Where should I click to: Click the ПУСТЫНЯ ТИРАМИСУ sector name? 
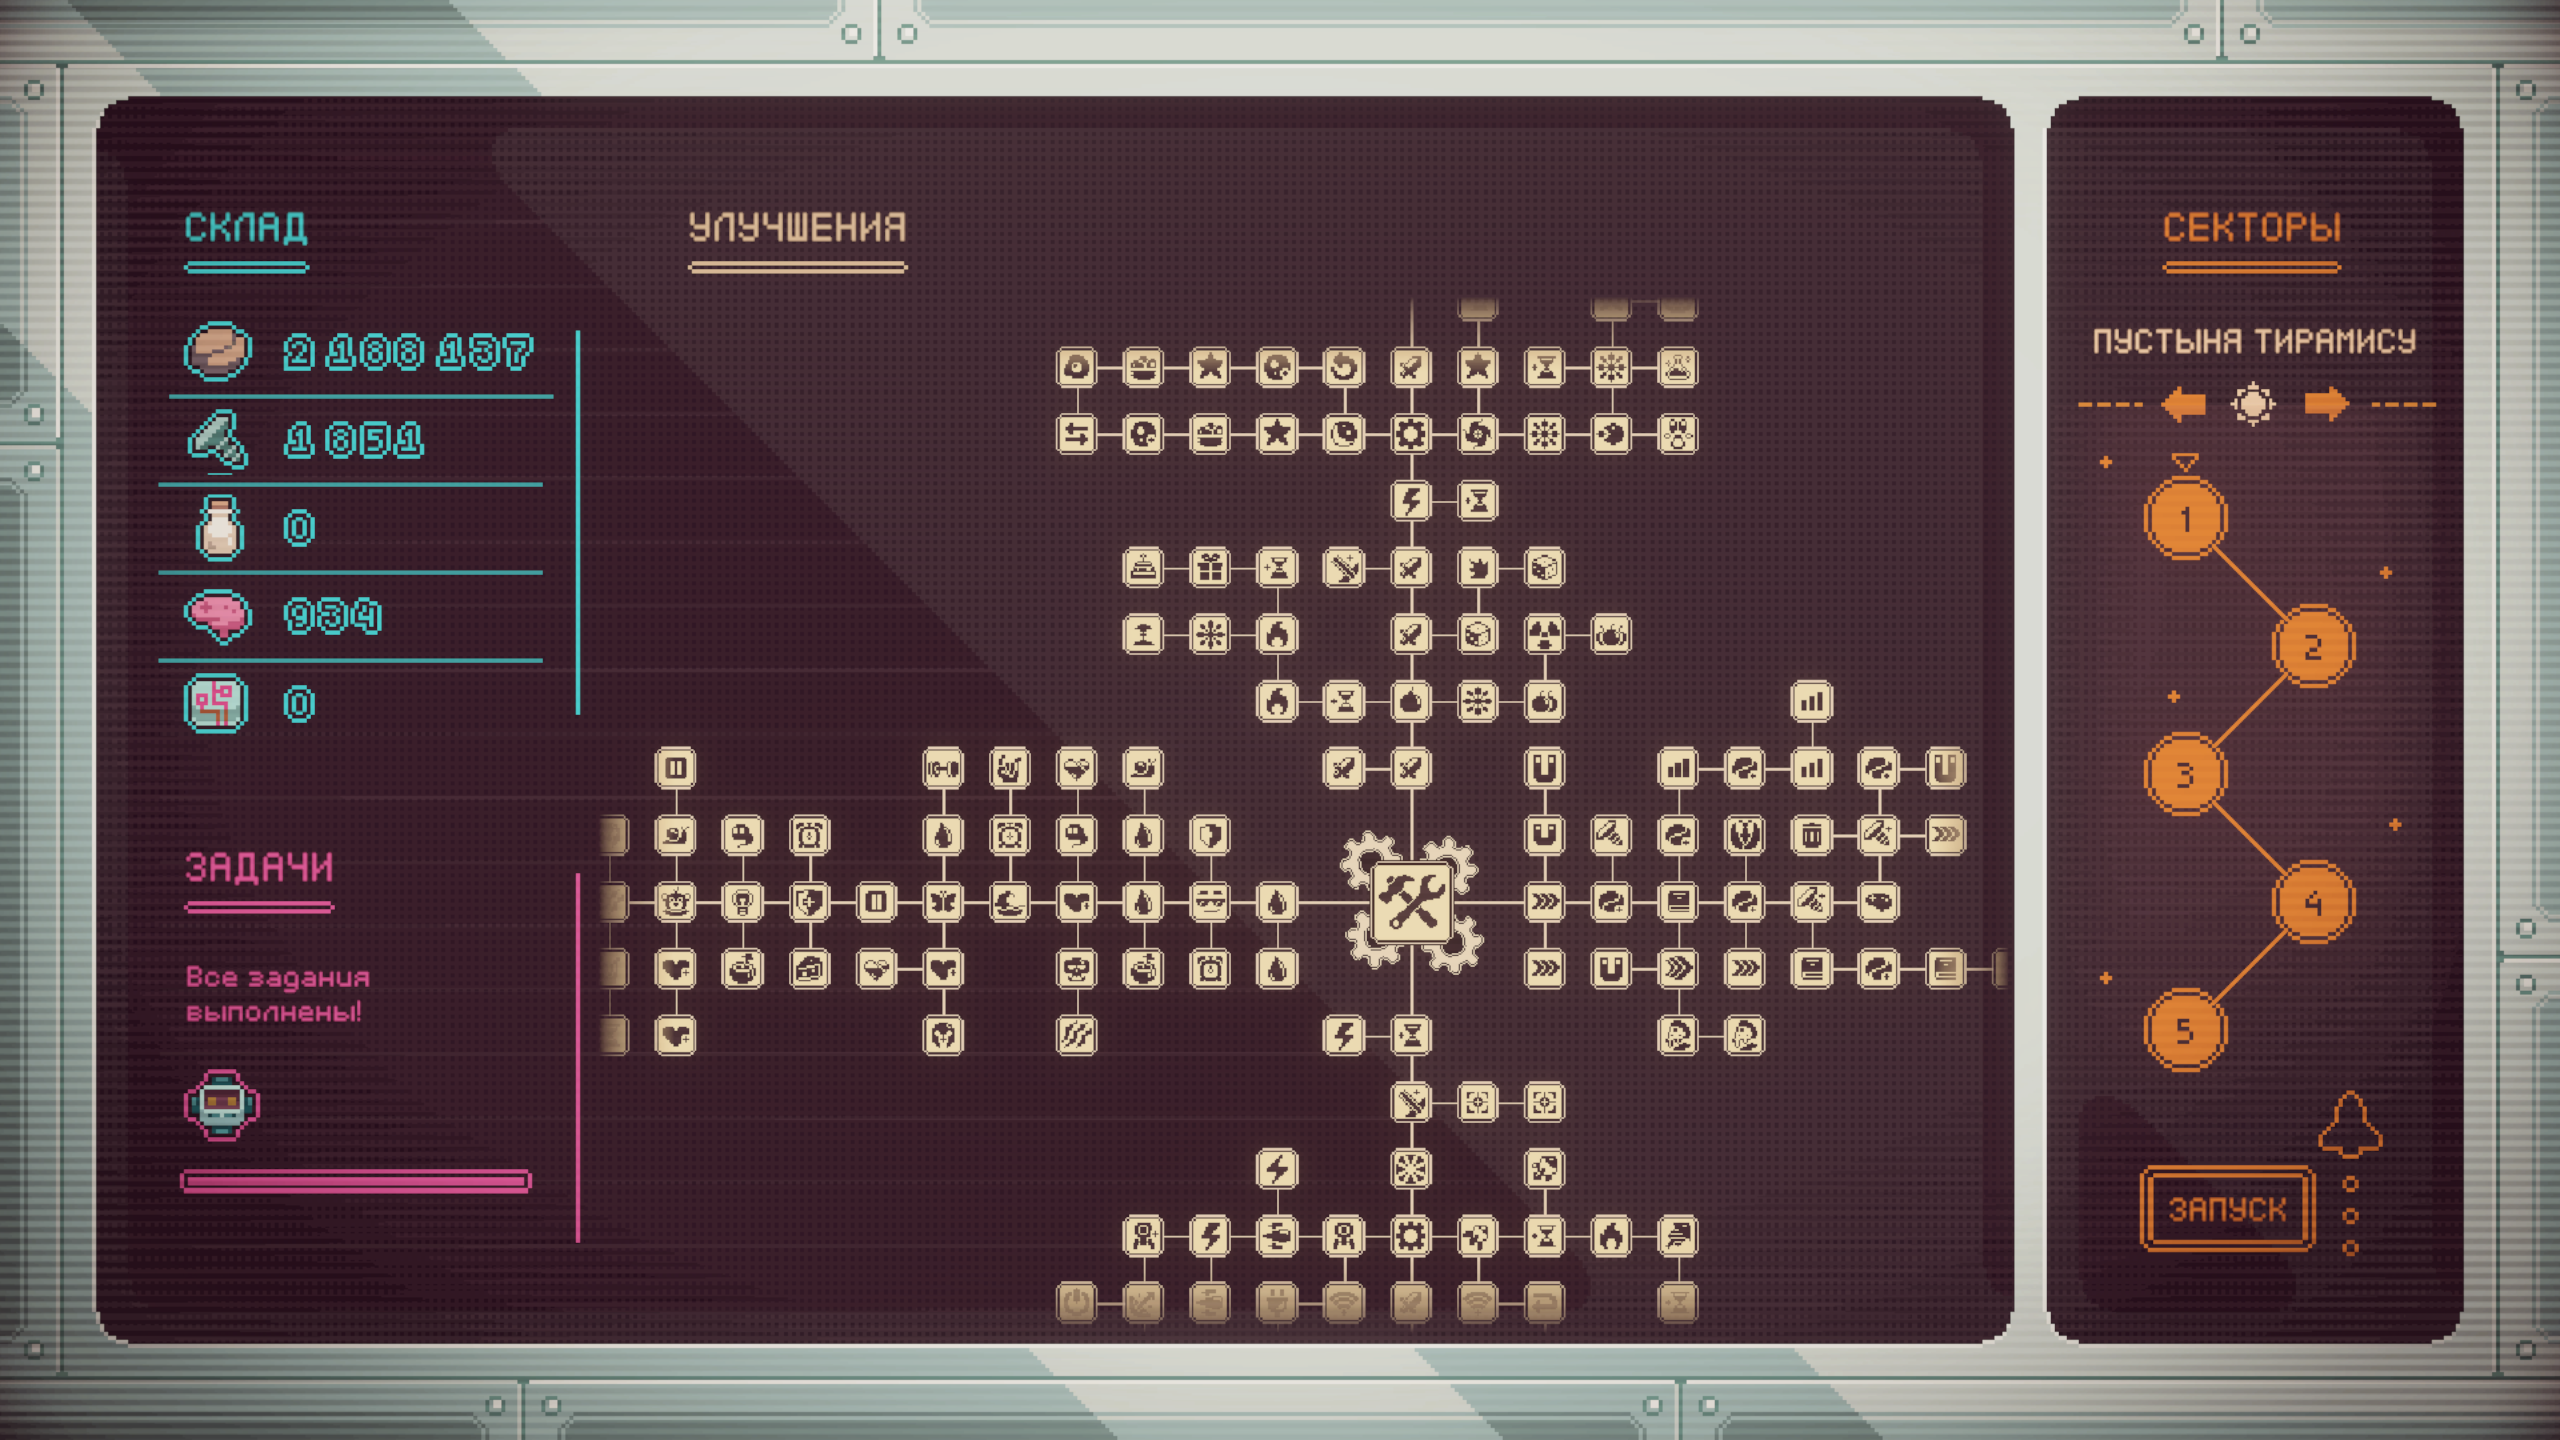tap(2254, 342)
